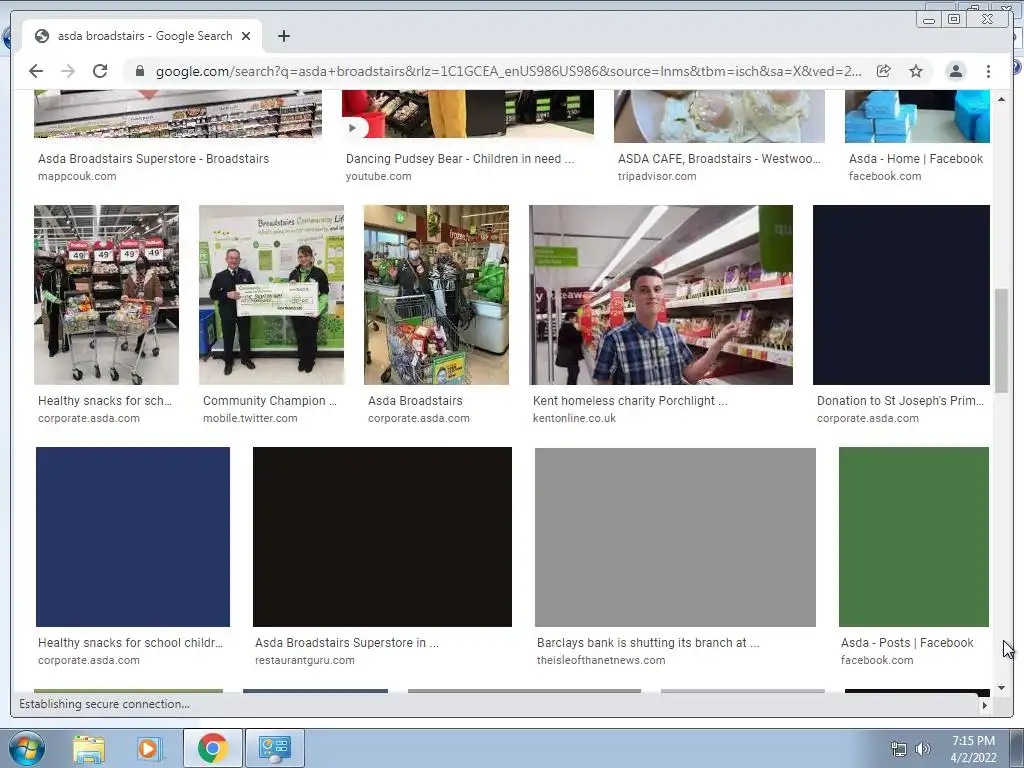Open the control panel taskbar item

tap(274, 748)
